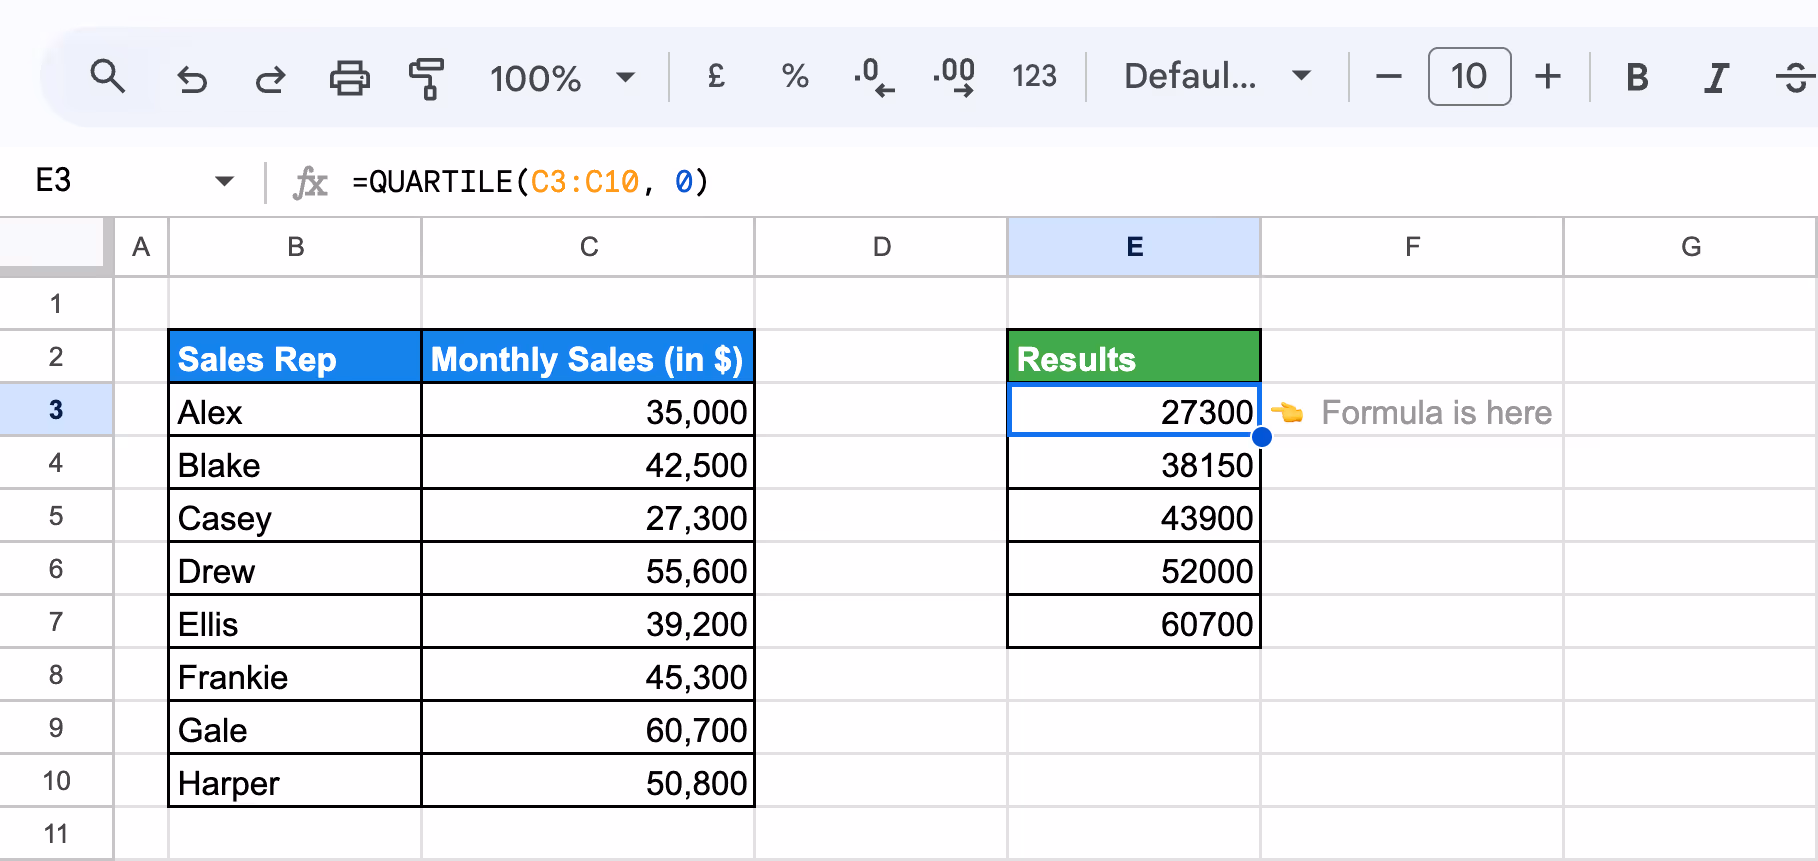Image resolution: width=1818 pixels, height=861 pixels.
Task: Select column D header
Action: tap(881, 247)
